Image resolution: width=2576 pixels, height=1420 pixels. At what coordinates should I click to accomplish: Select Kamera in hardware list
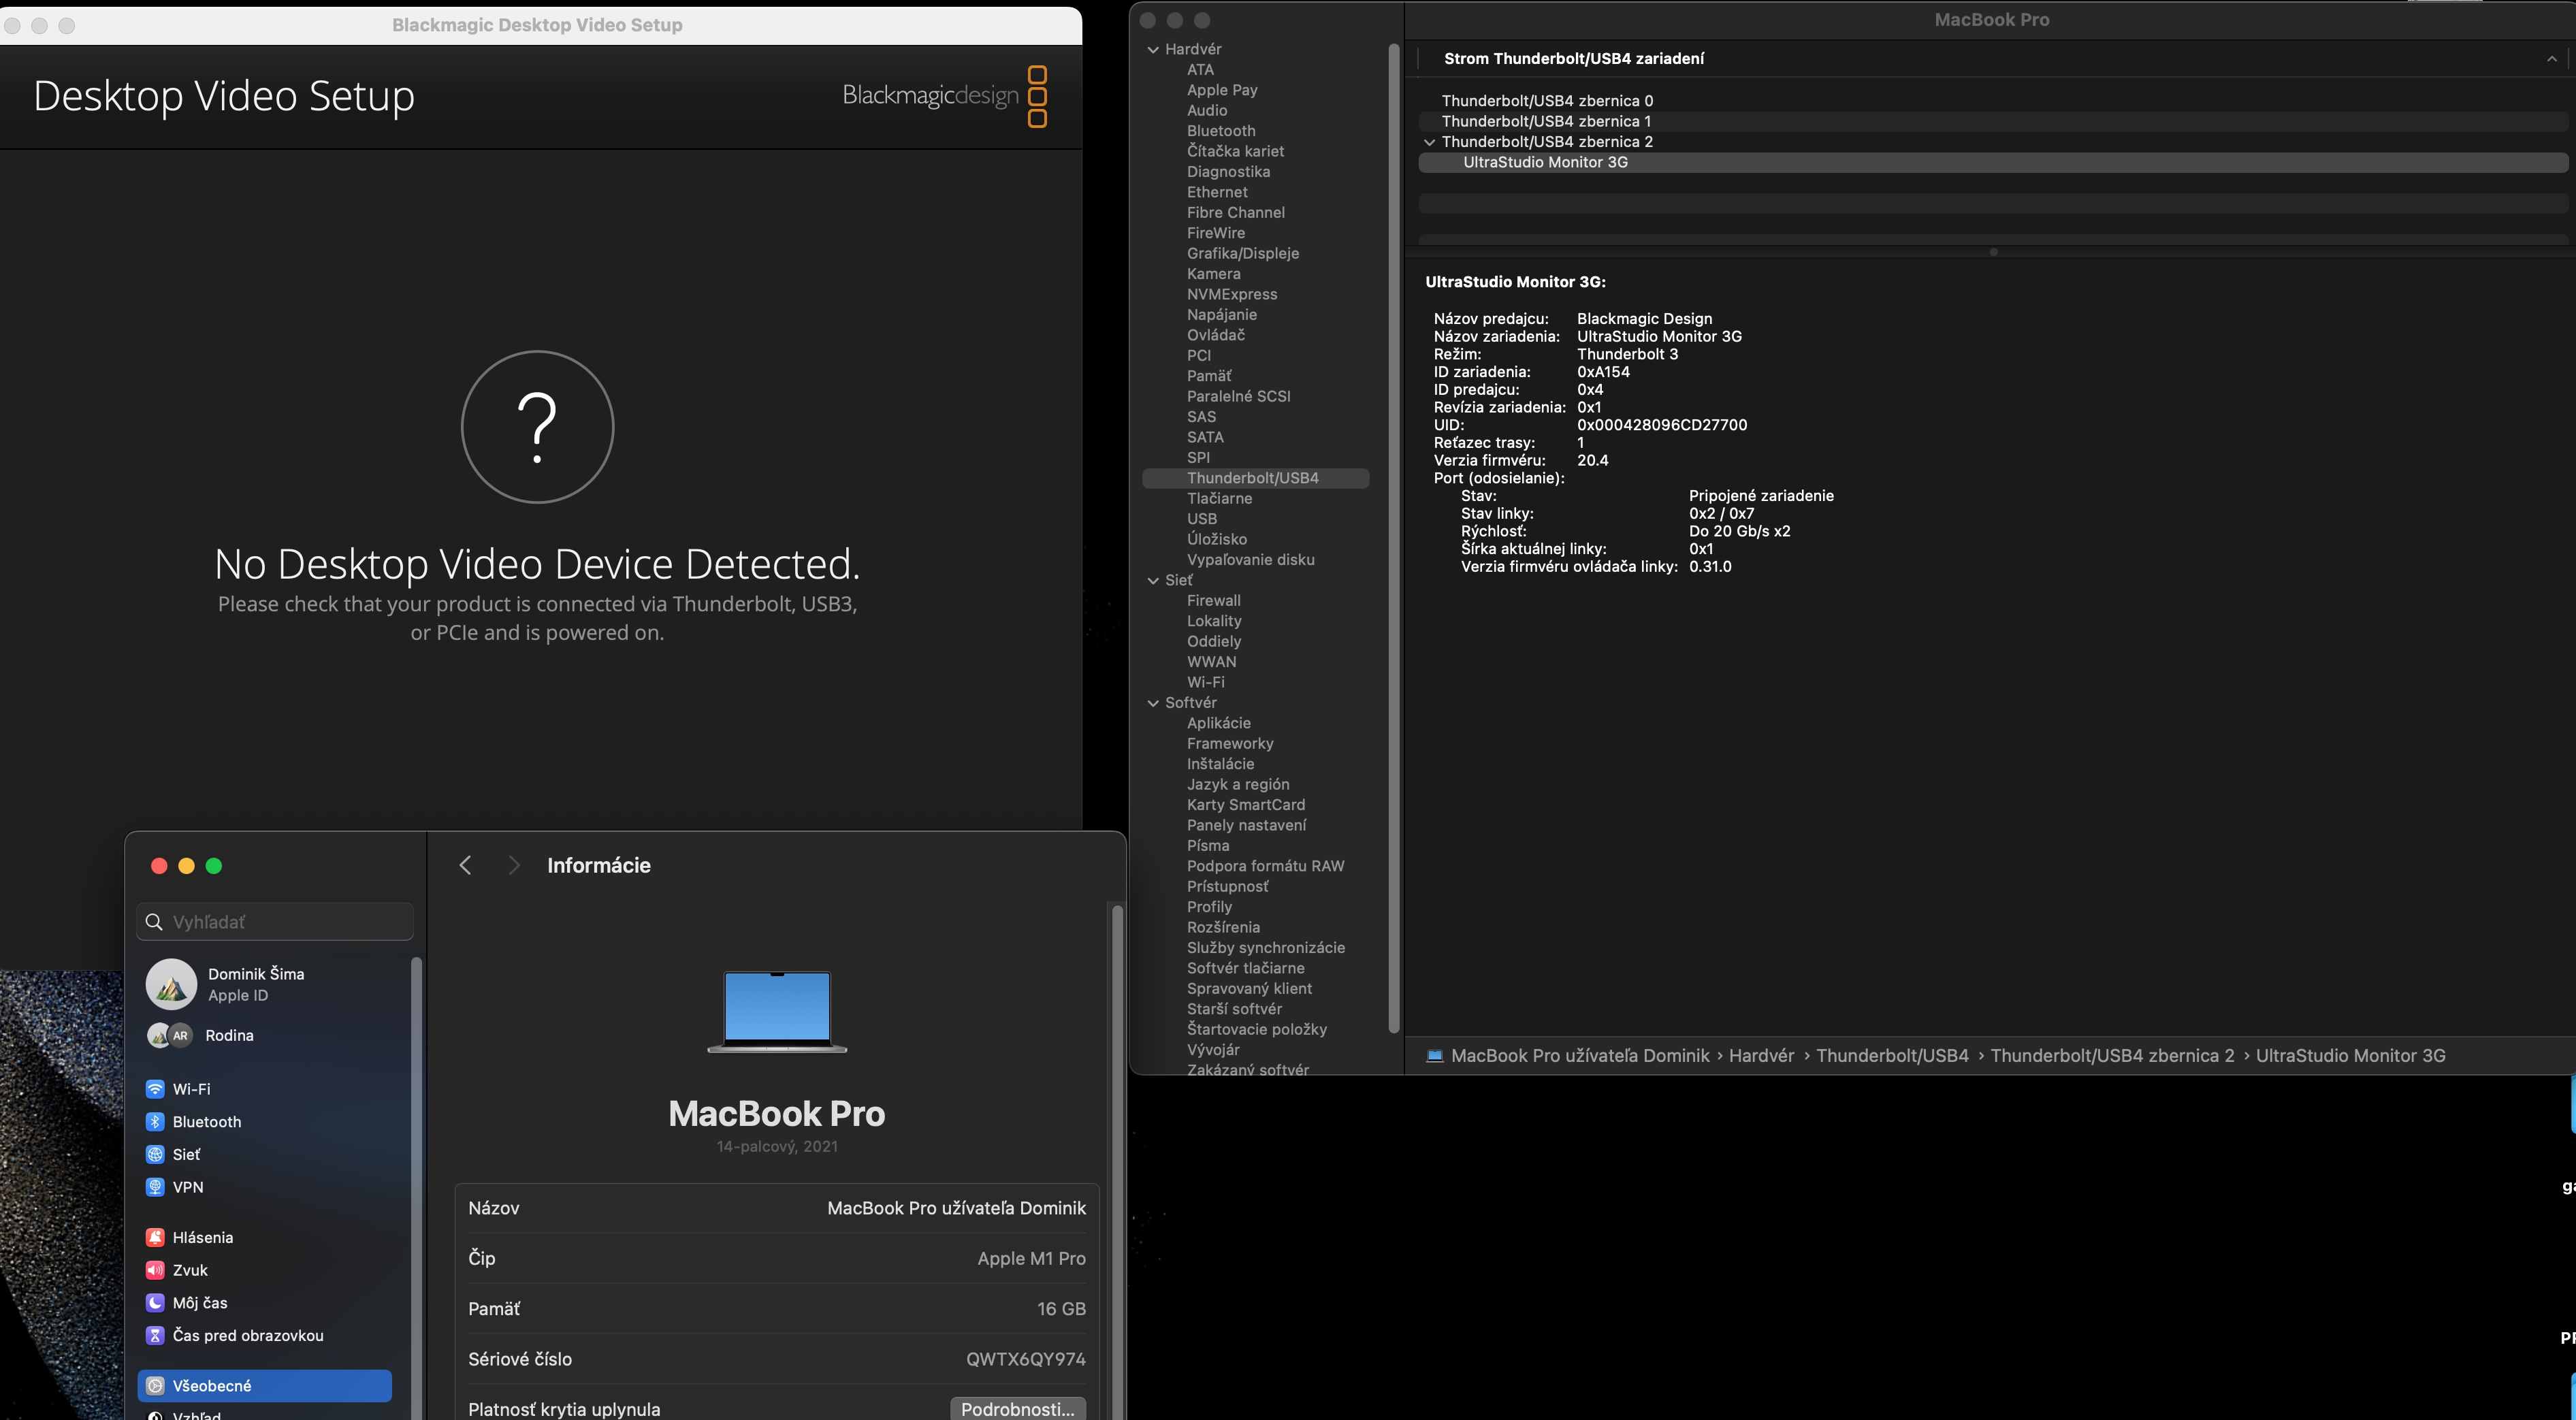[x=1213, y=274]
